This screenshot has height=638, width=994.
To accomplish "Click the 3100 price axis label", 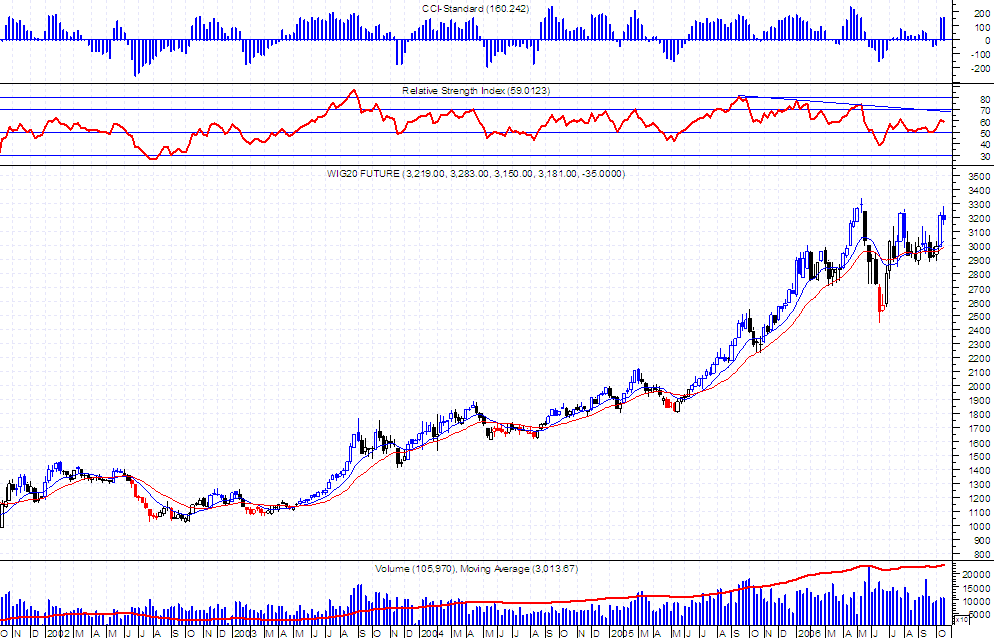I will pos(981,233).
